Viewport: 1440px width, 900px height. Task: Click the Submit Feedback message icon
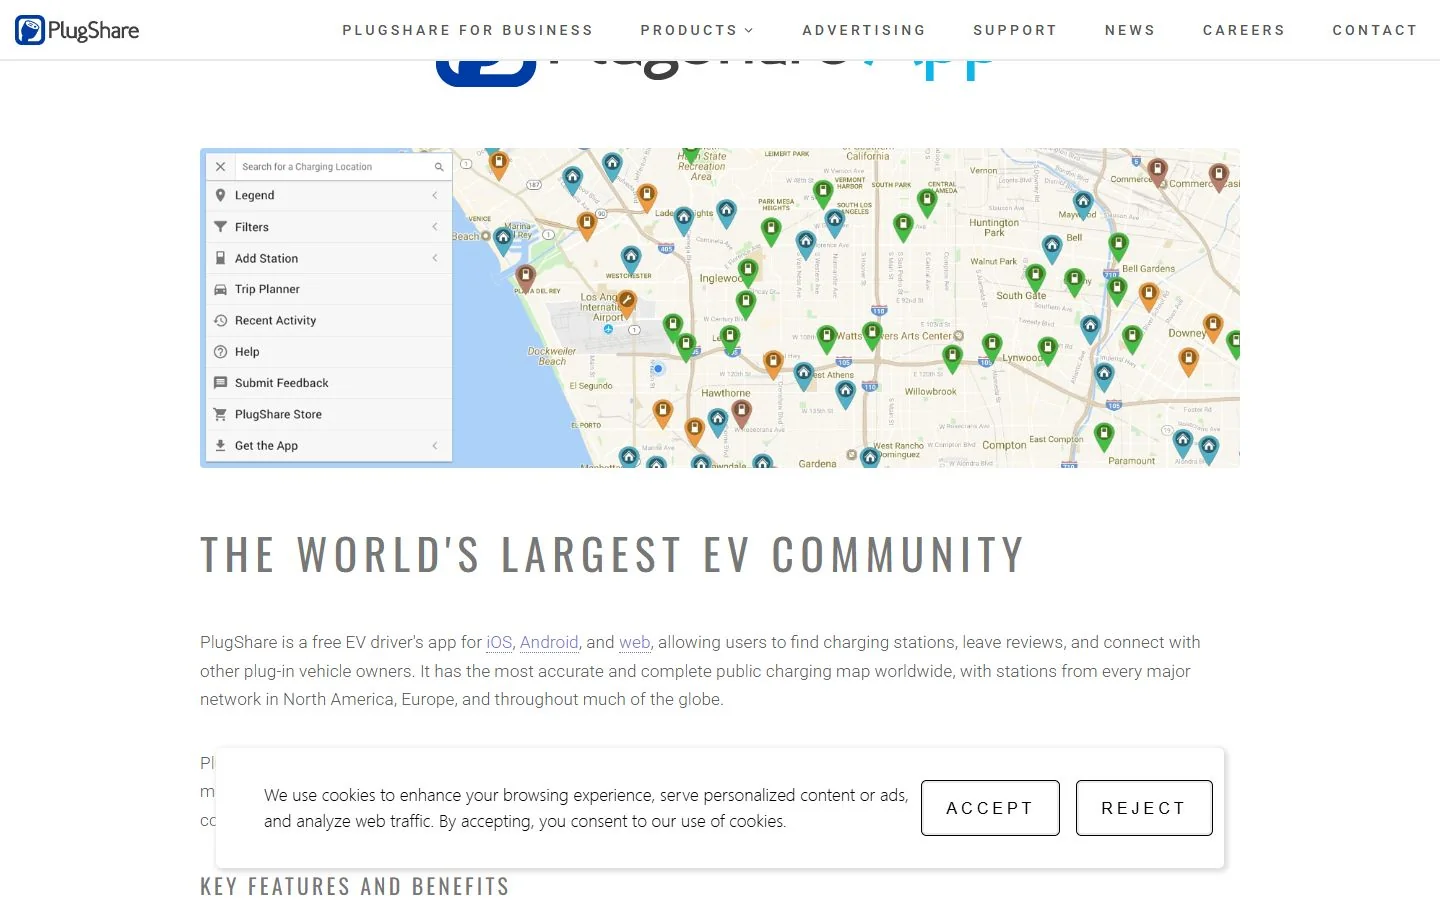pyautogui.click(x=220, y=383)
